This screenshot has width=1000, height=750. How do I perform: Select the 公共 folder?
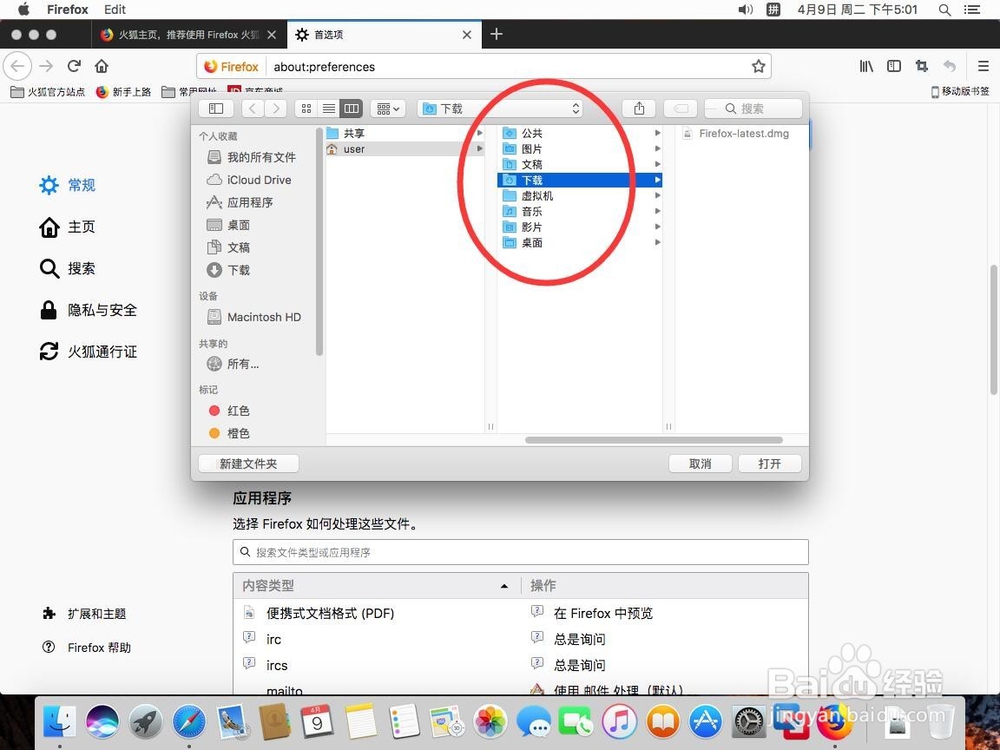pos(580,133)
